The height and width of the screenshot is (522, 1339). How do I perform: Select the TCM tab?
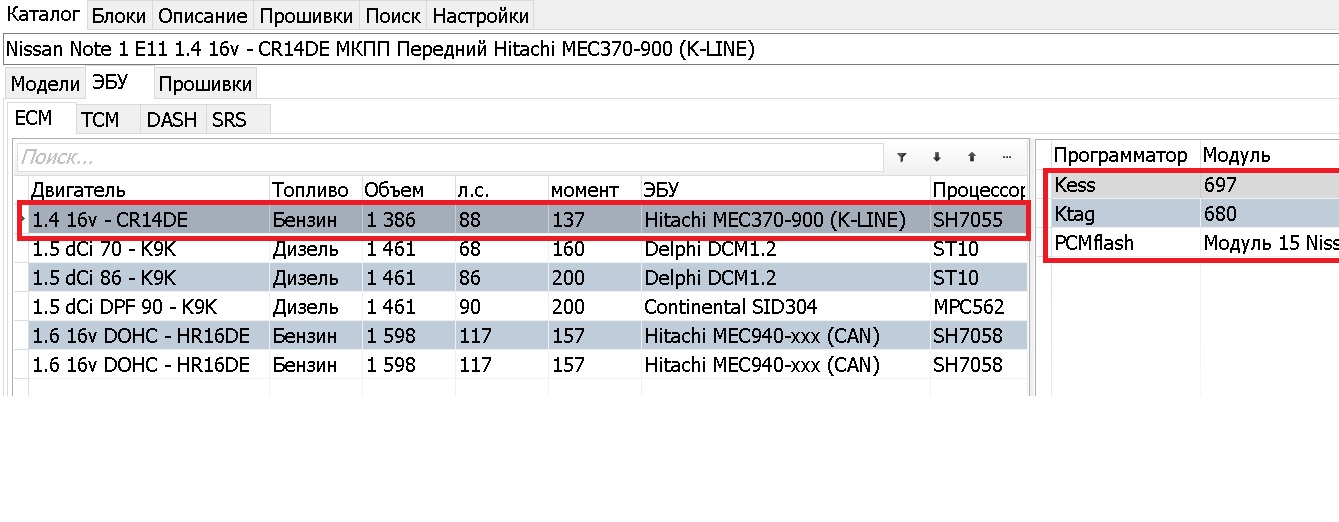[100, 120]
